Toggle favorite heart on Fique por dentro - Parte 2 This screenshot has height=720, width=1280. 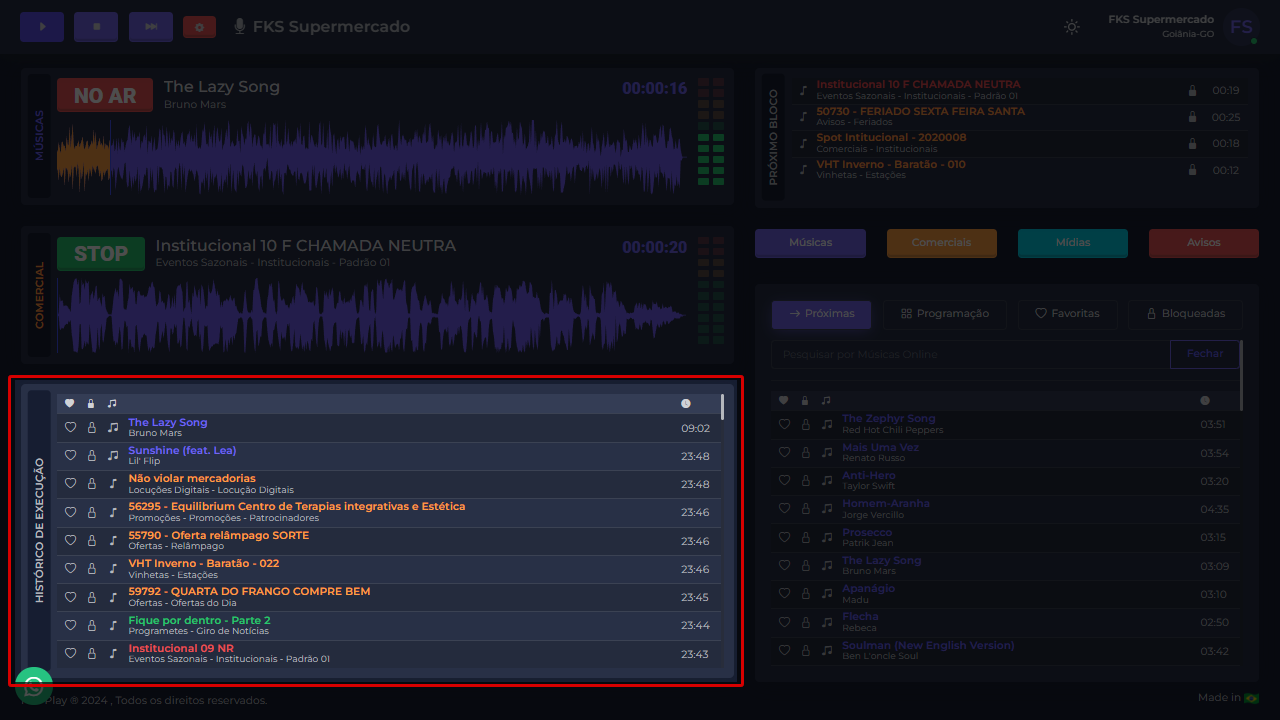[70, 625]
